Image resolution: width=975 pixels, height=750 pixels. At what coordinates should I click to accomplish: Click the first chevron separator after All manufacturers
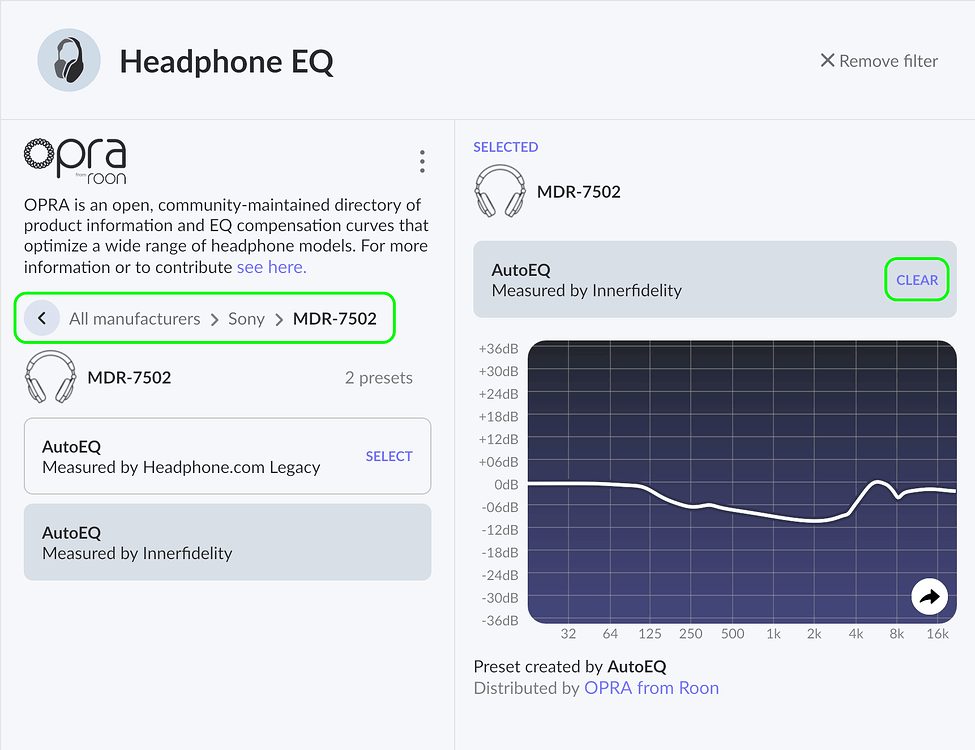[215, 319]
